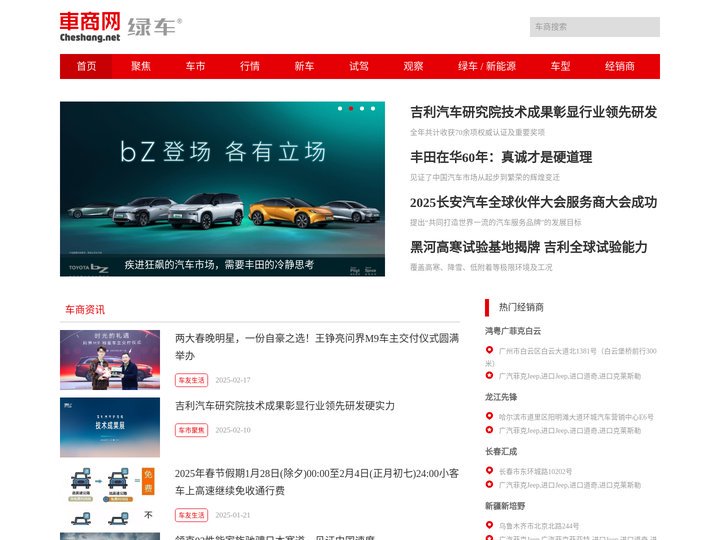Click the 车市聚焦 tag
Image resolution: width=720 pixels, height=540 pixels.
coord(191,430)
